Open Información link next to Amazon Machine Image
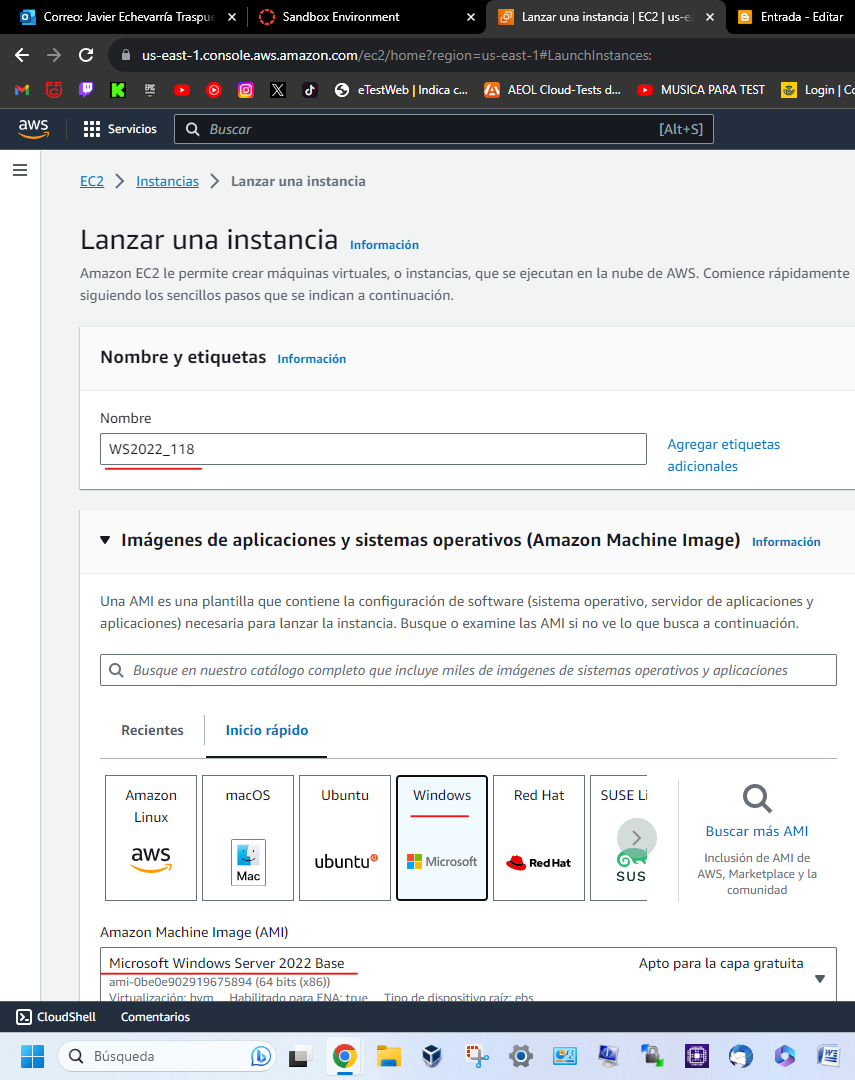This screenshot has width=855, height=1080. (786, 542)
